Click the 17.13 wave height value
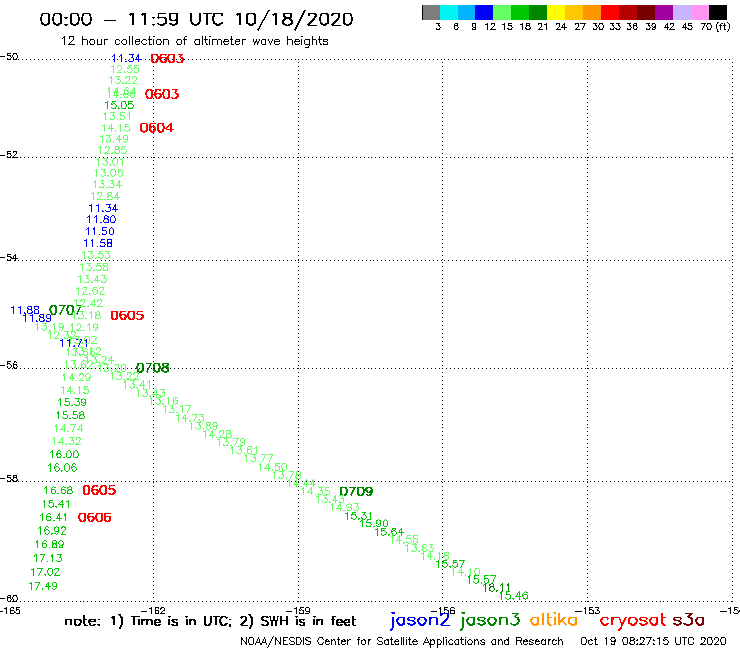 (48, 558)
